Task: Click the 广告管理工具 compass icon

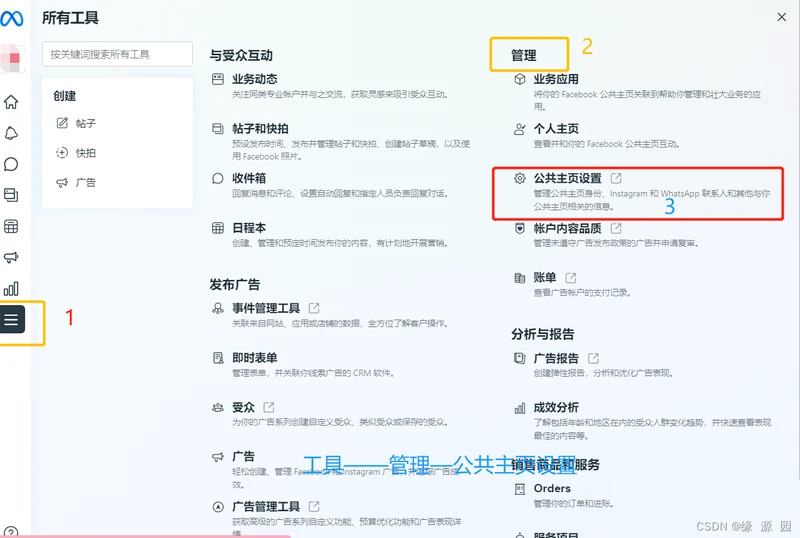Action: point(218,507)
